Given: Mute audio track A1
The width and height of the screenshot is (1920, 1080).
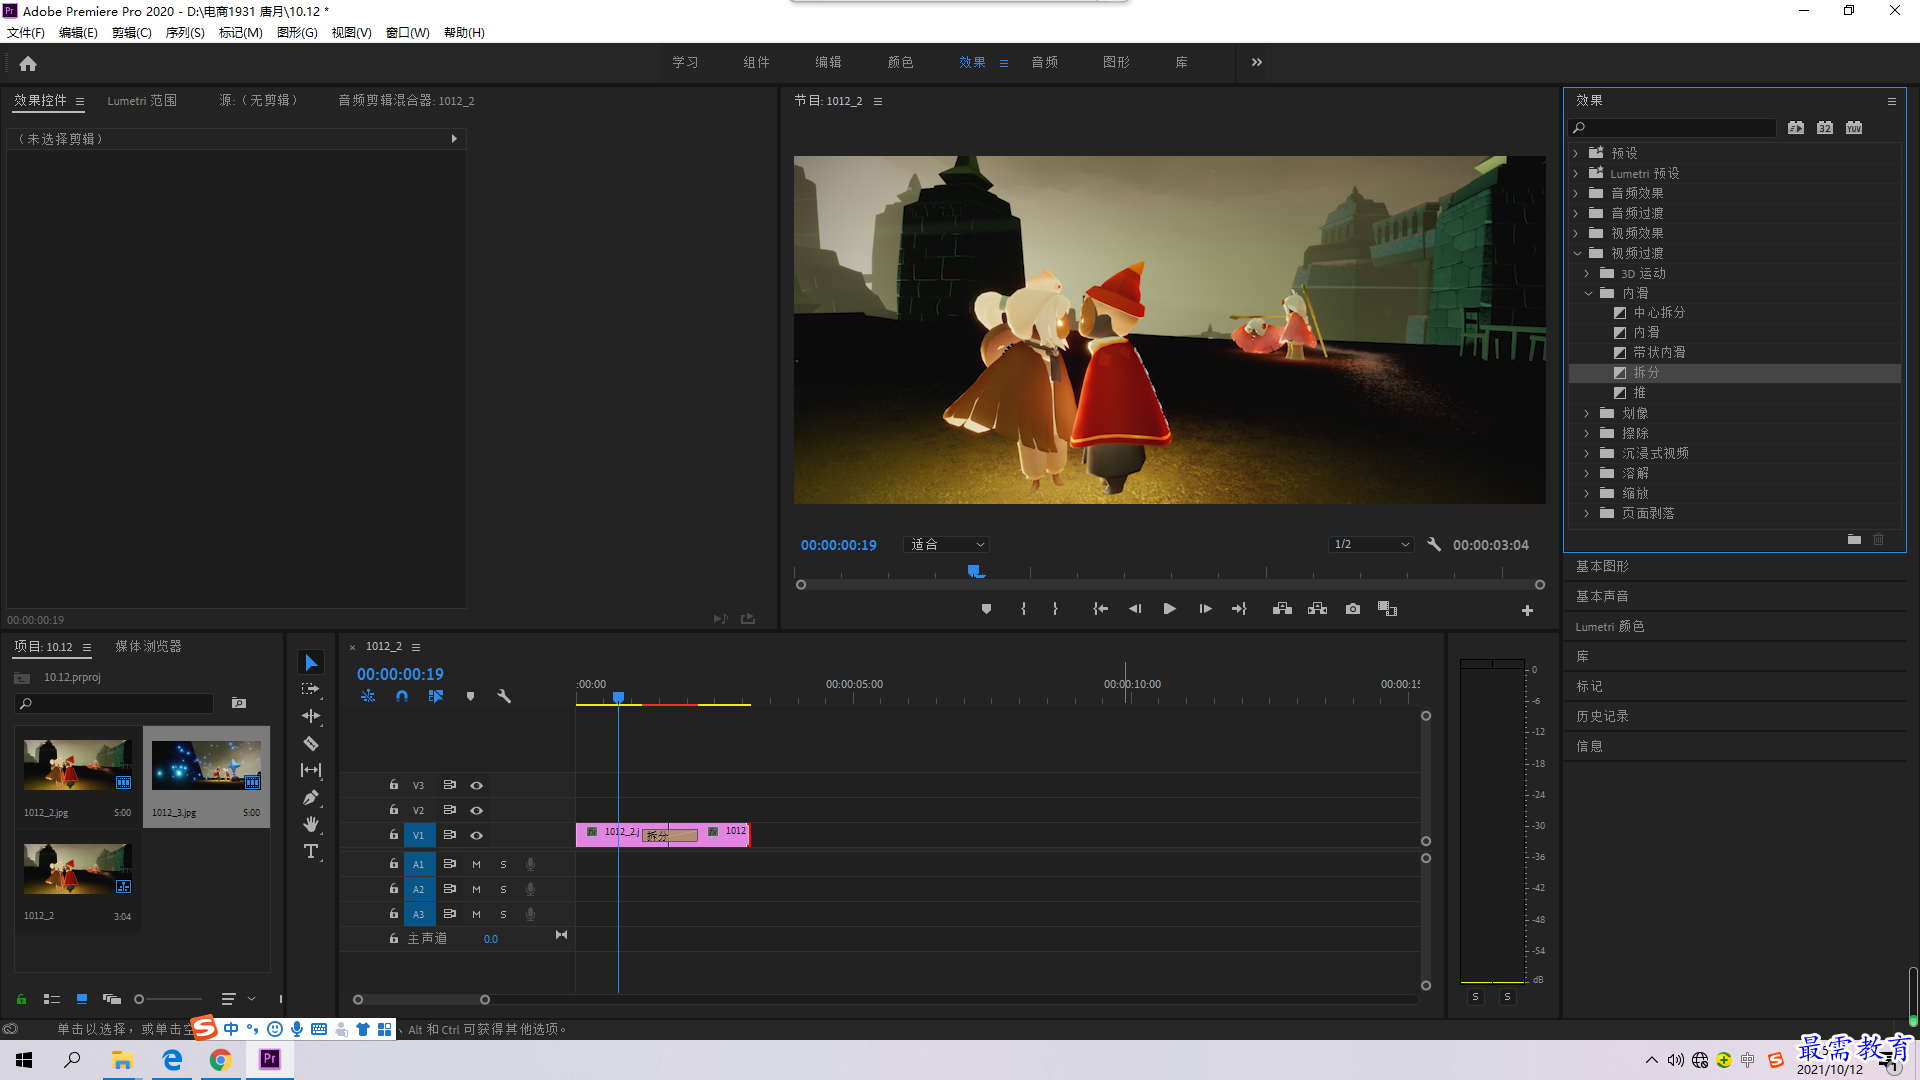Looking at the screenshot, I should coord(476,864).
